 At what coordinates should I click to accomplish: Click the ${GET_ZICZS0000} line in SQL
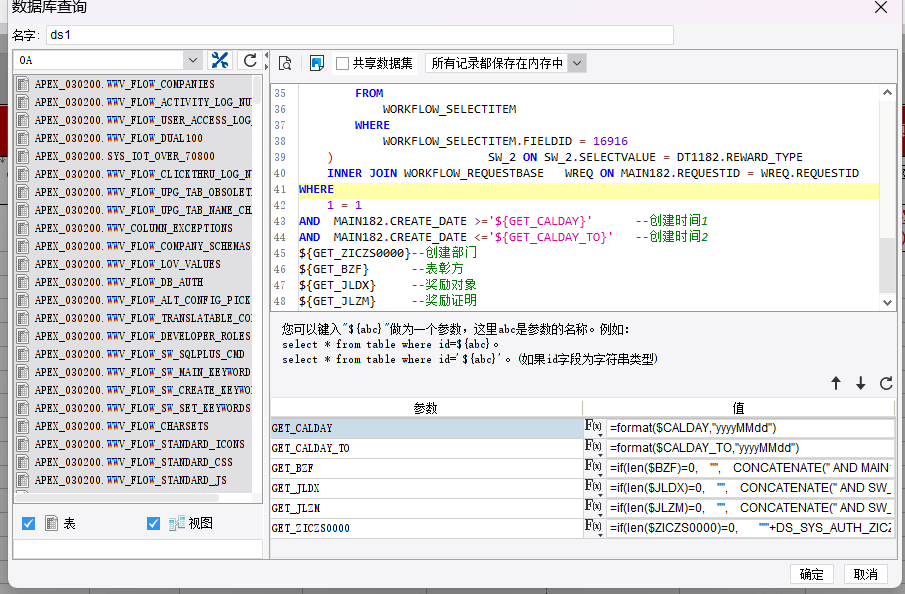(388, 253)
